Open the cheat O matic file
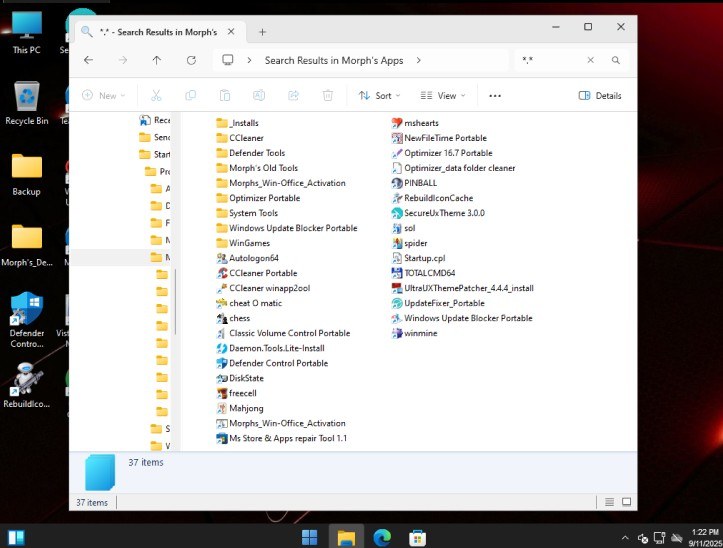The width and height of the screenshot is (723, 548). (x=249, y=303)
